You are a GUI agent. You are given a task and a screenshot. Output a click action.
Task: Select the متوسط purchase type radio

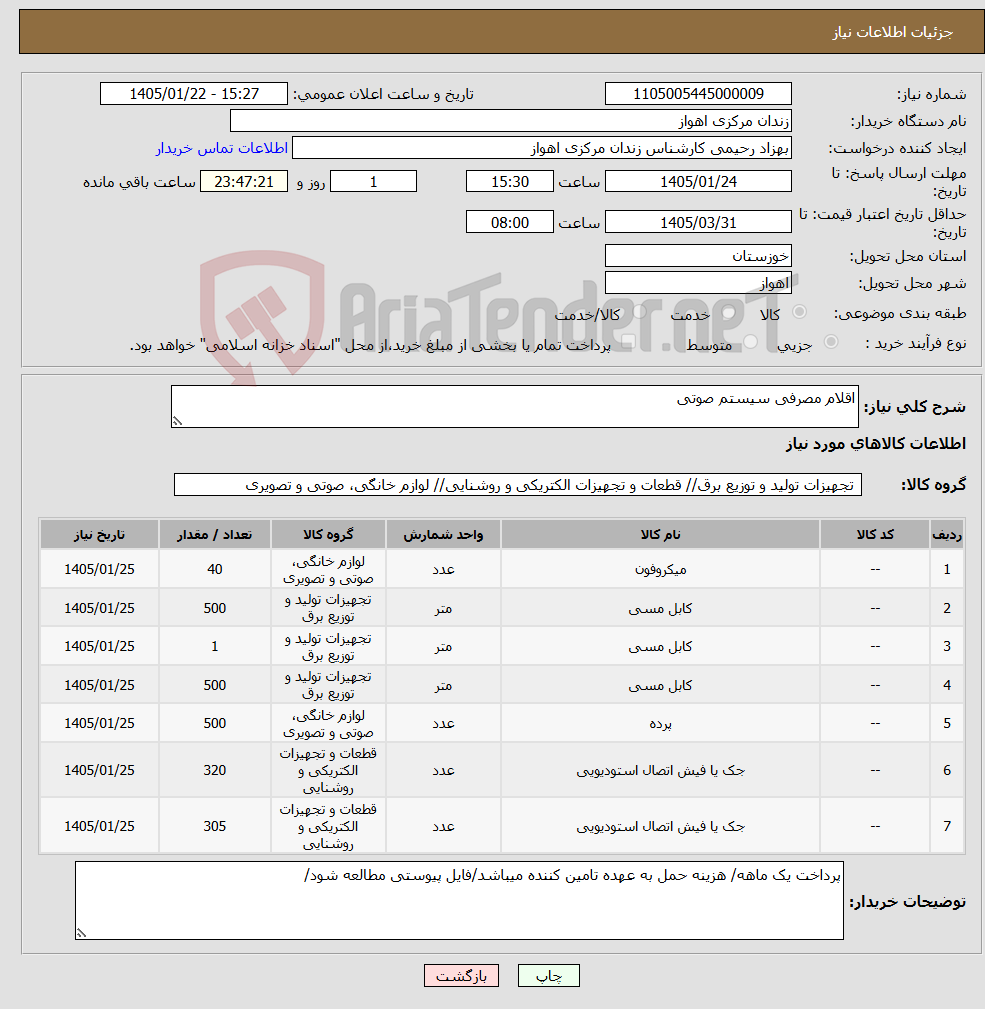(751, 342)
